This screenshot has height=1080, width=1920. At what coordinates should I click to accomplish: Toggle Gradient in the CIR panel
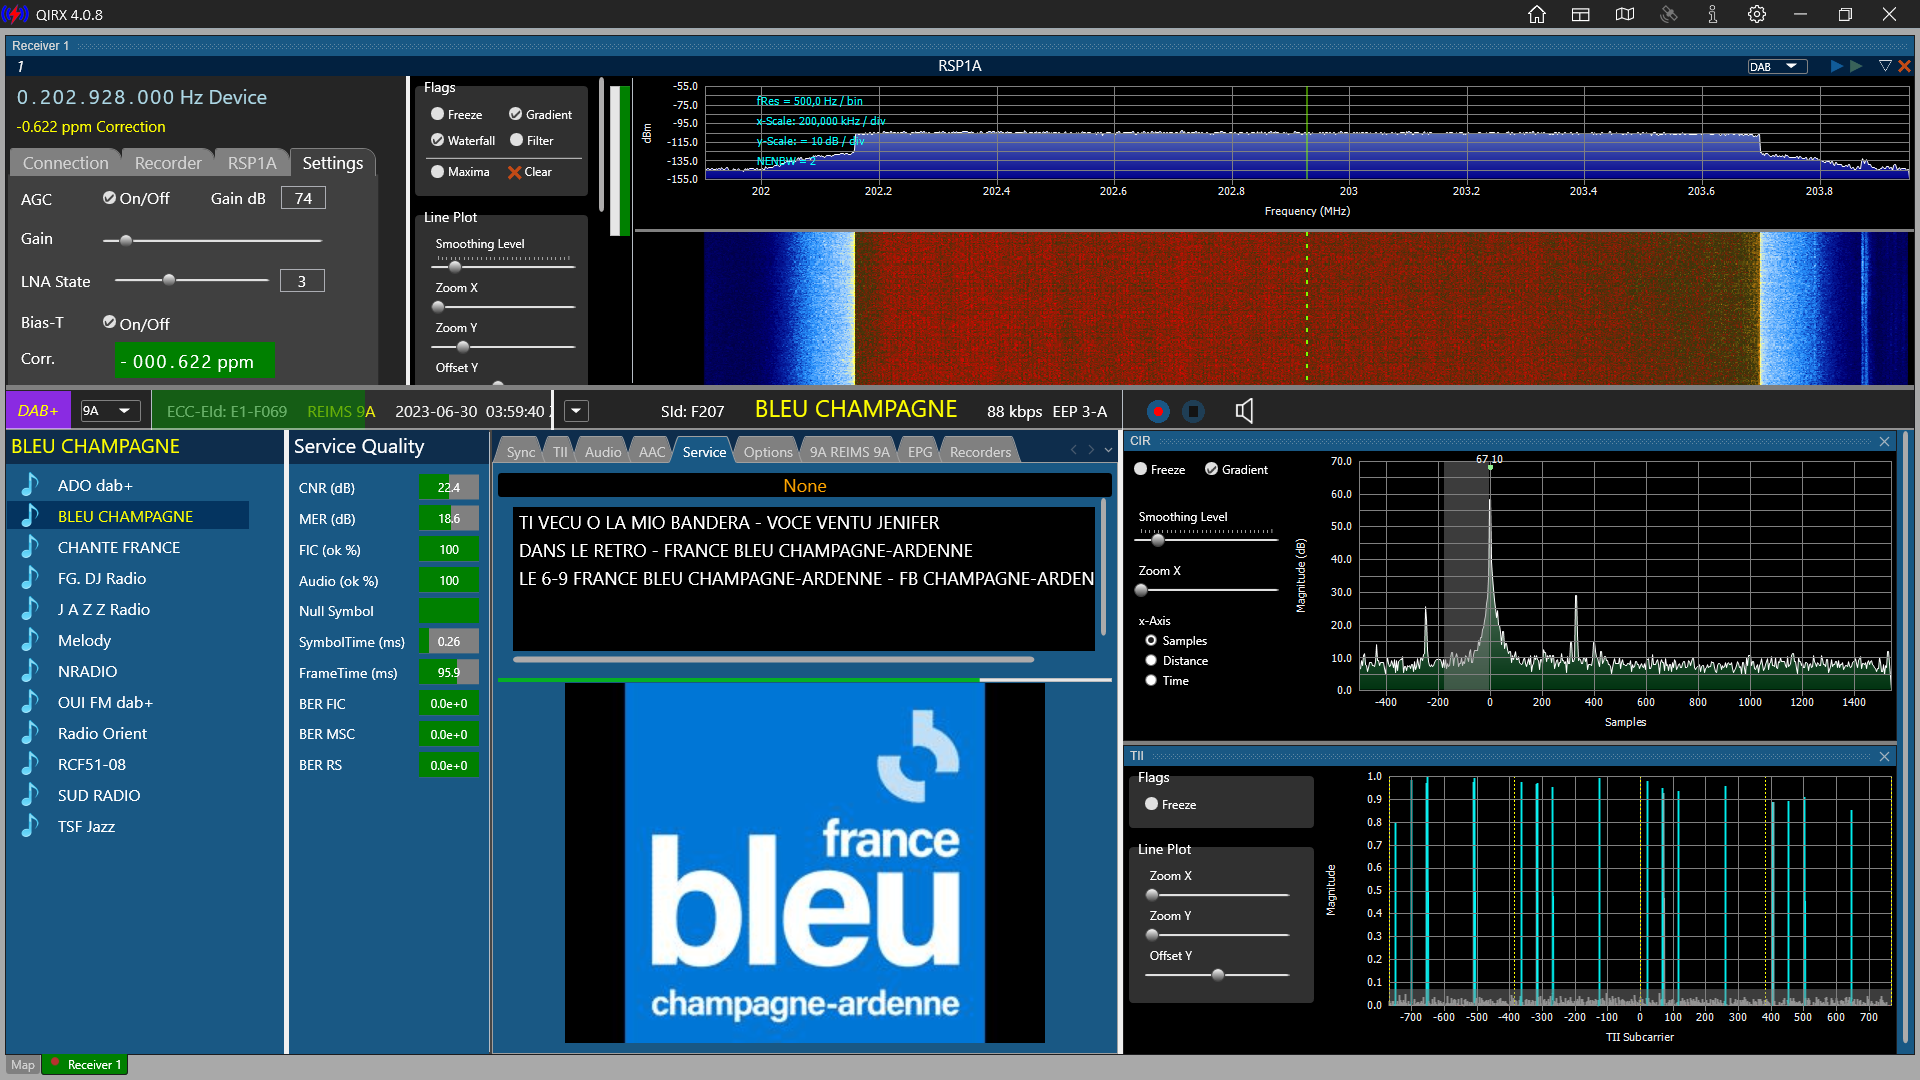[1211, 469]
